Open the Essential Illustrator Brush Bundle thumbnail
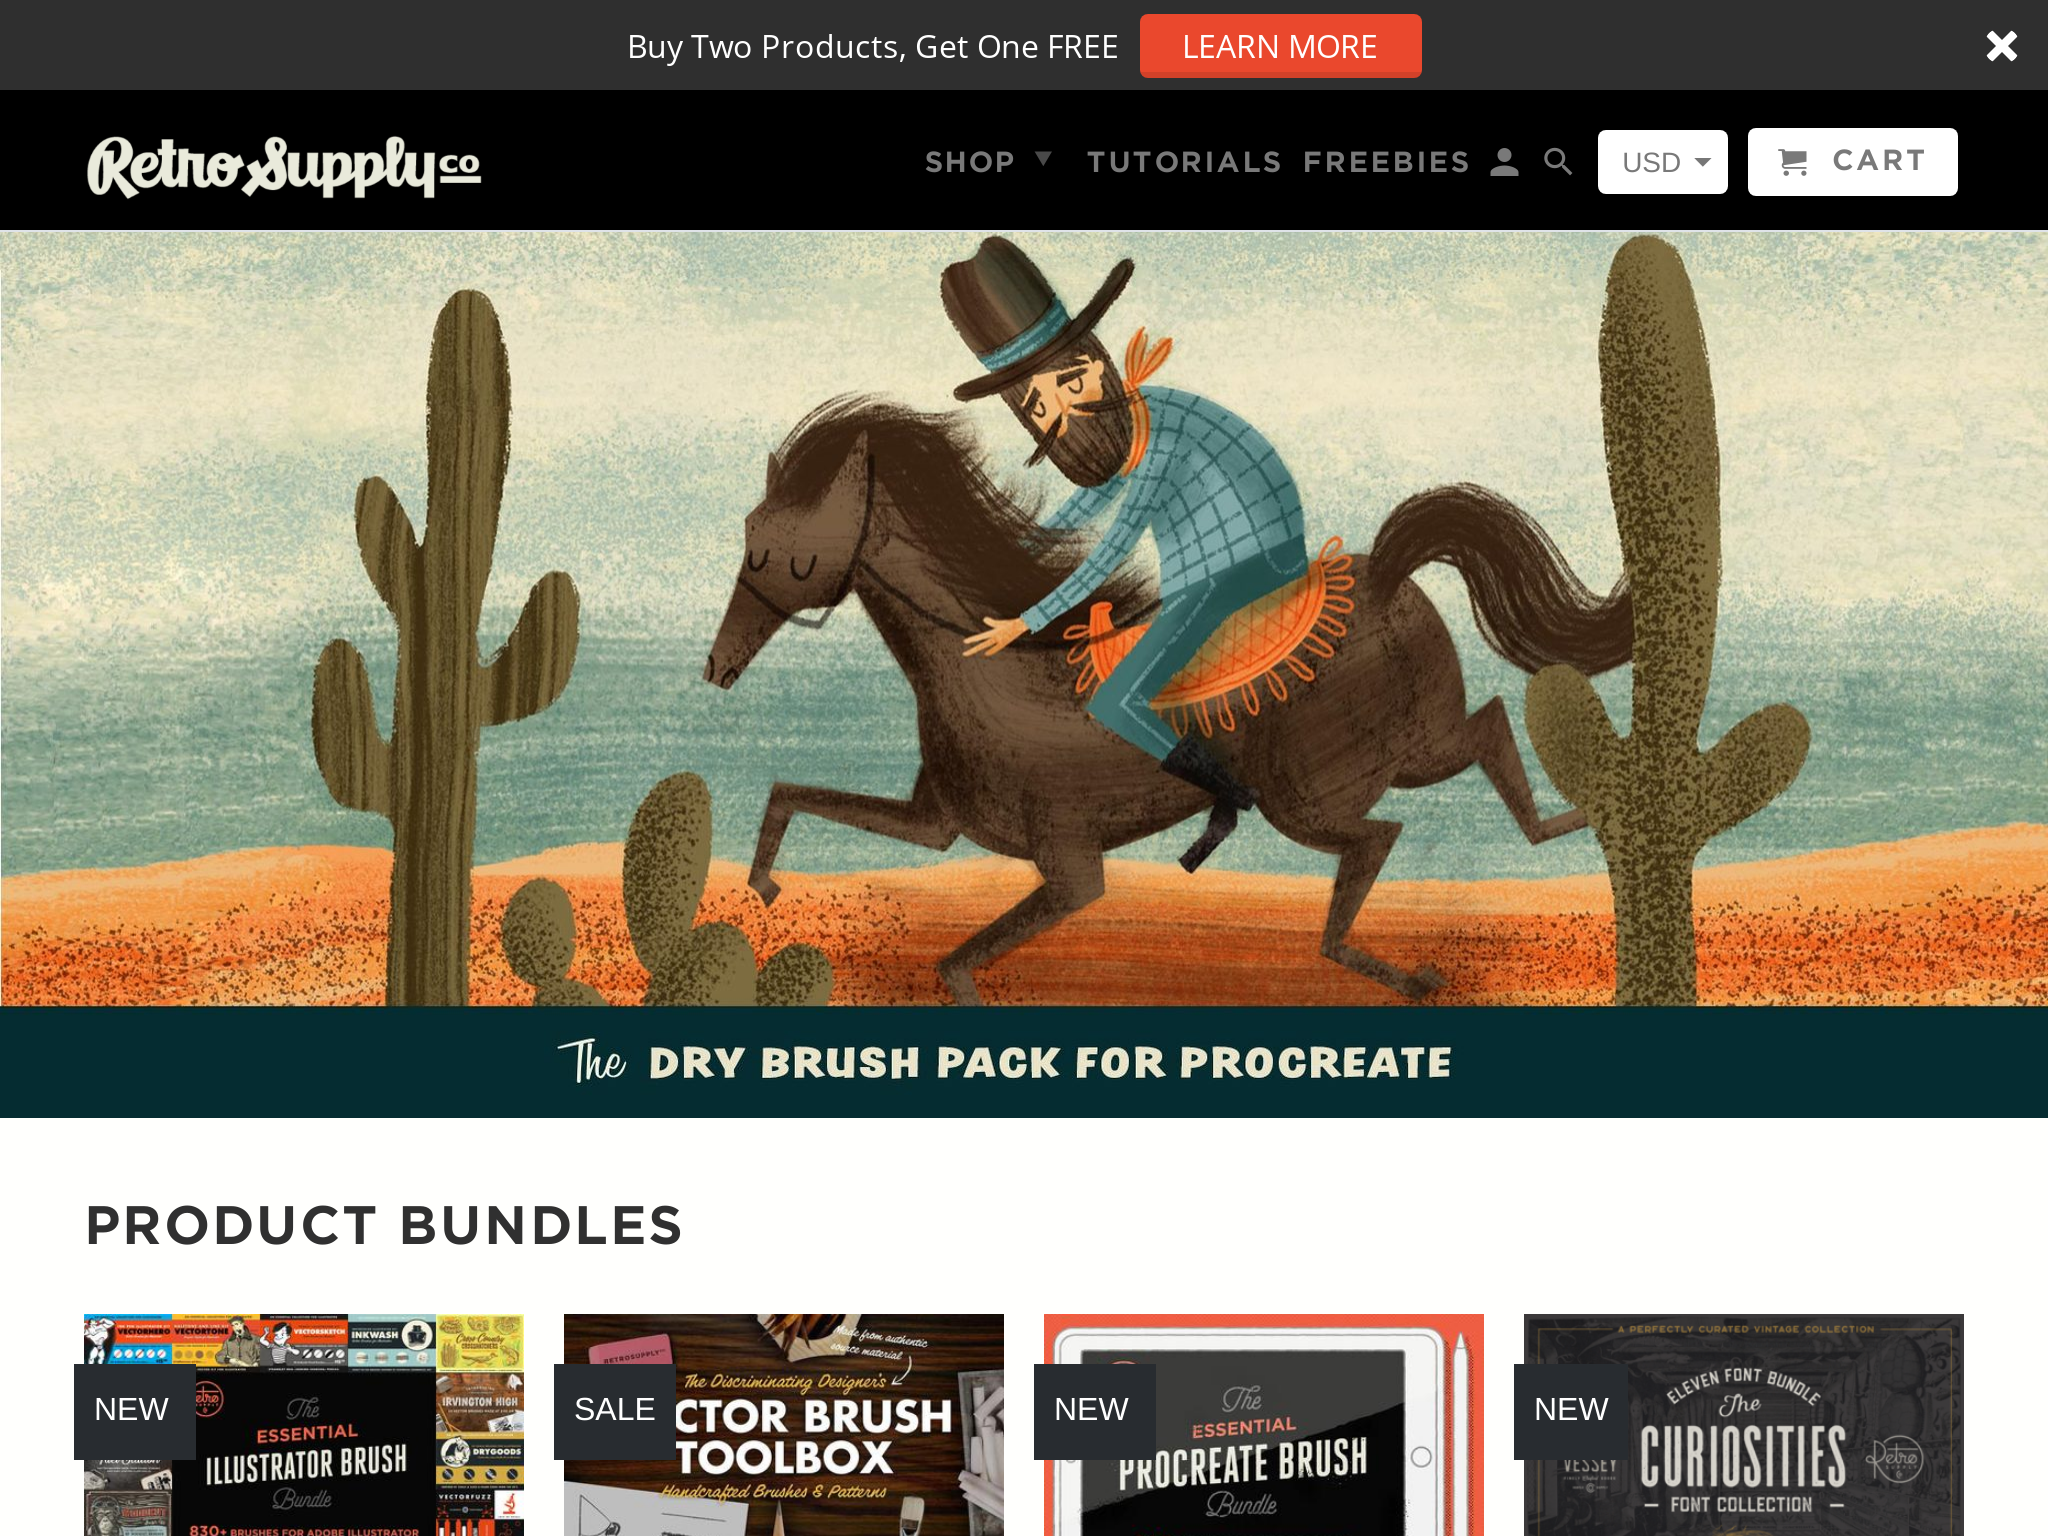 [x=304, y=1425]
